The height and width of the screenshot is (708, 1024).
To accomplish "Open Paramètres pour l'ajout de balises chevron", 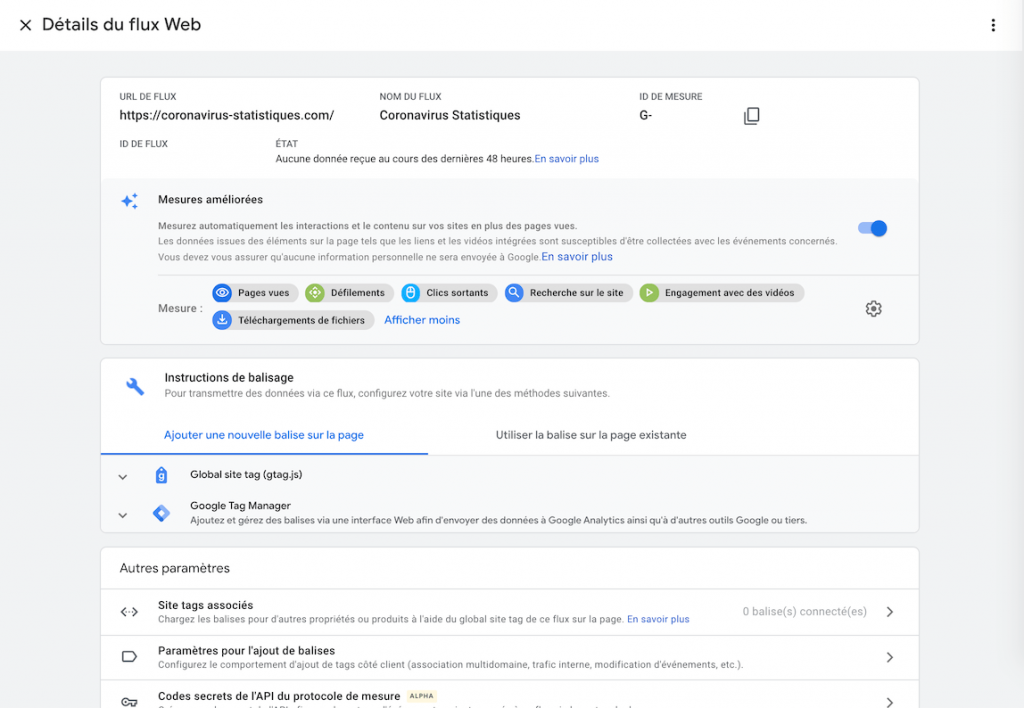I will (889, 657).
